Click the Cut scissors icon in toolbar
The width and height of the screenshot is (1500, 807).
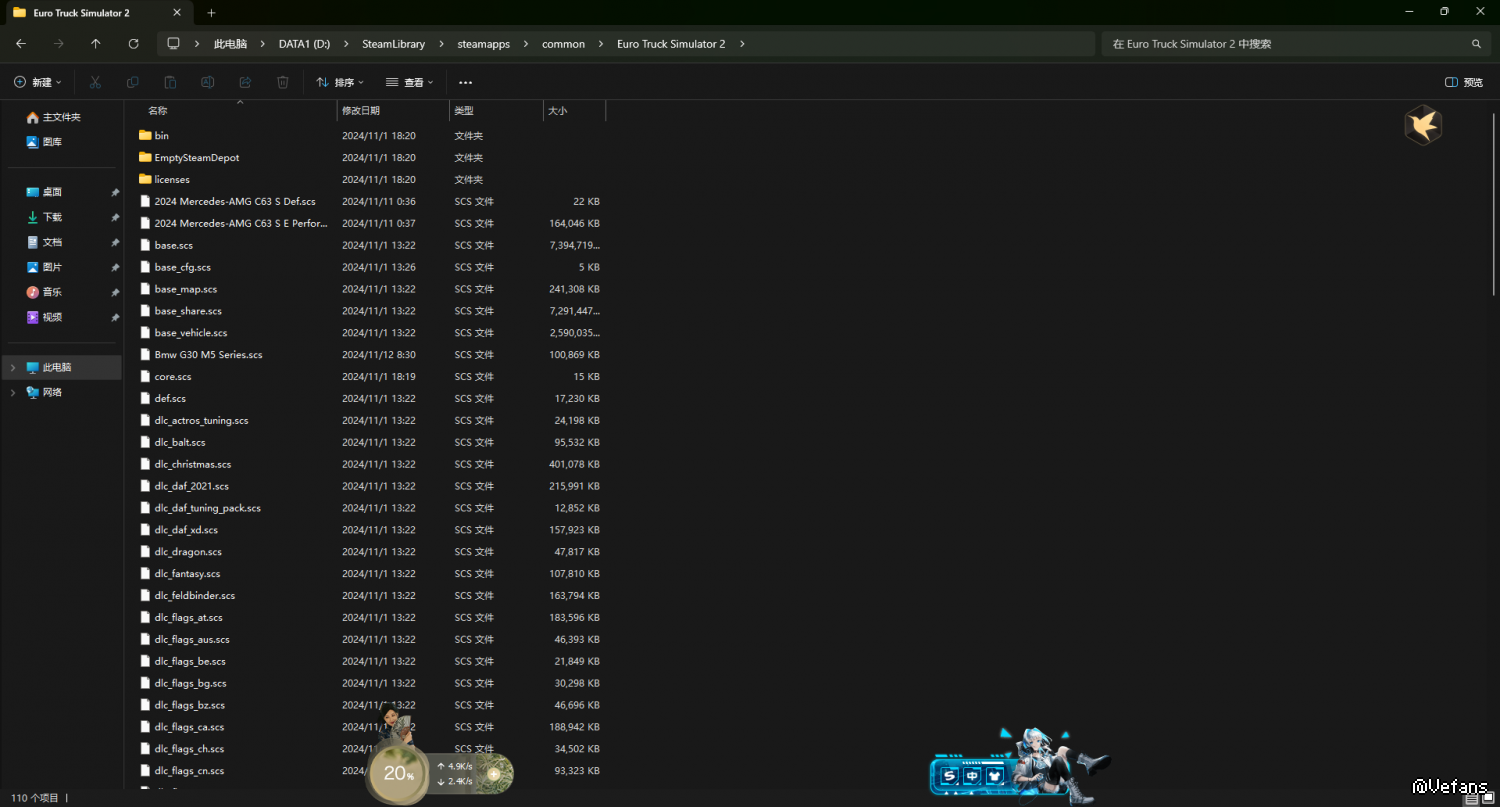[95, 82]
